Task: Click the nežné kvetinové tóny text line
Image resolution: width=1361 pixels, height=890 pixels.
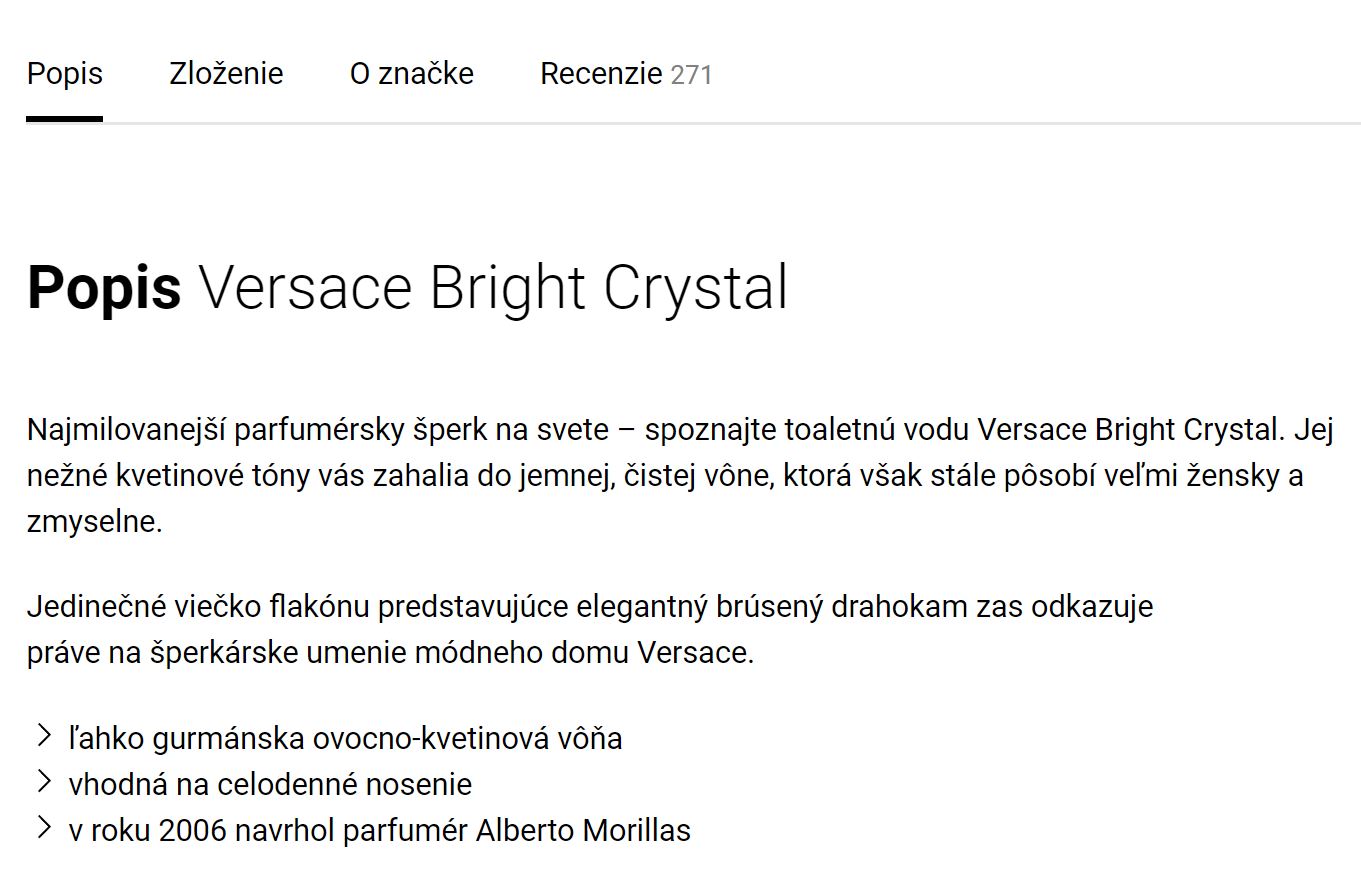Action: click(x=665, y=476)
